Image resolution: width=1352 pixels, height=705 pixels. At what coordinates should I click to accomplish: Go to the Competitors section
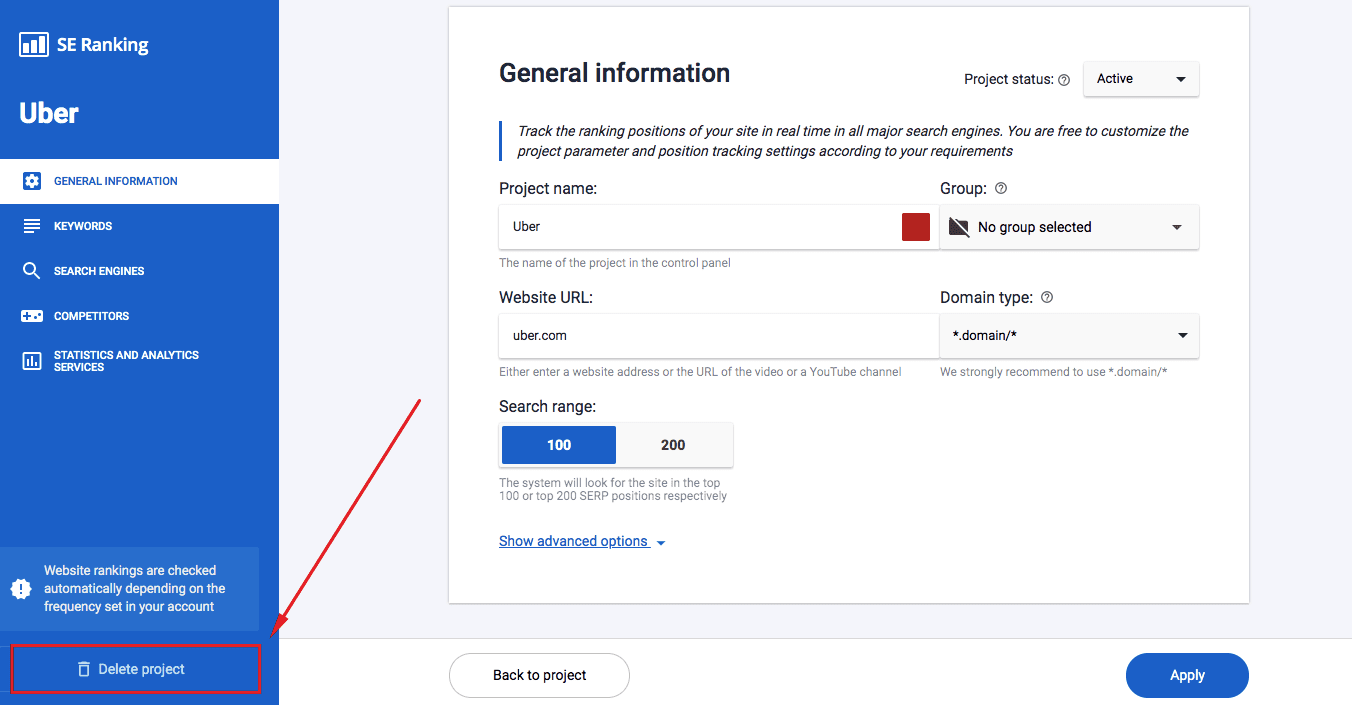click(140, 316)
